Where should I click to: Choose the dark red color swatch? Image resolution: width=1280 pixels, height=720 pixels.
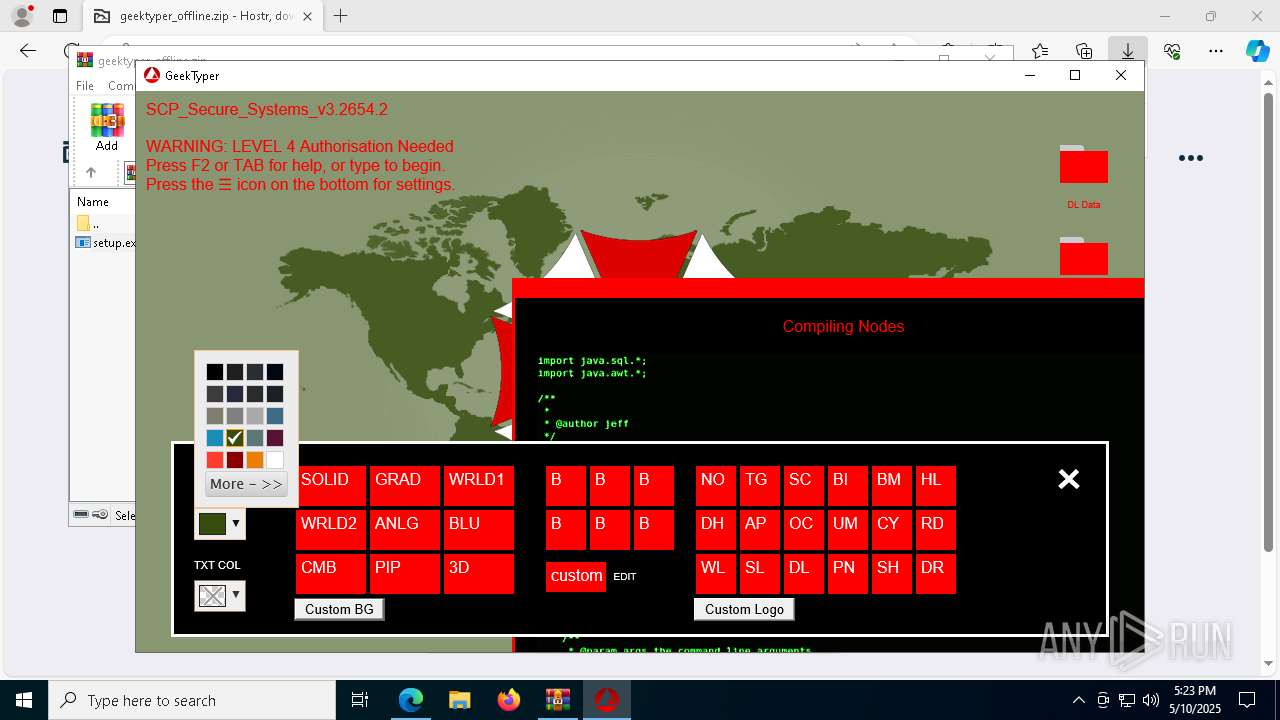pos(235,460)
